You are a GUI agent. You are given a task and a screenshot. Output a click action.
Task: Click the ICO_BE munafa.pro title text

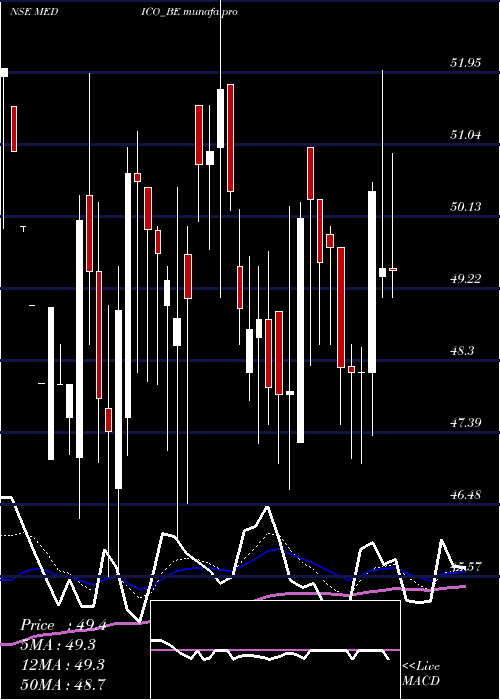pos(189,12)
